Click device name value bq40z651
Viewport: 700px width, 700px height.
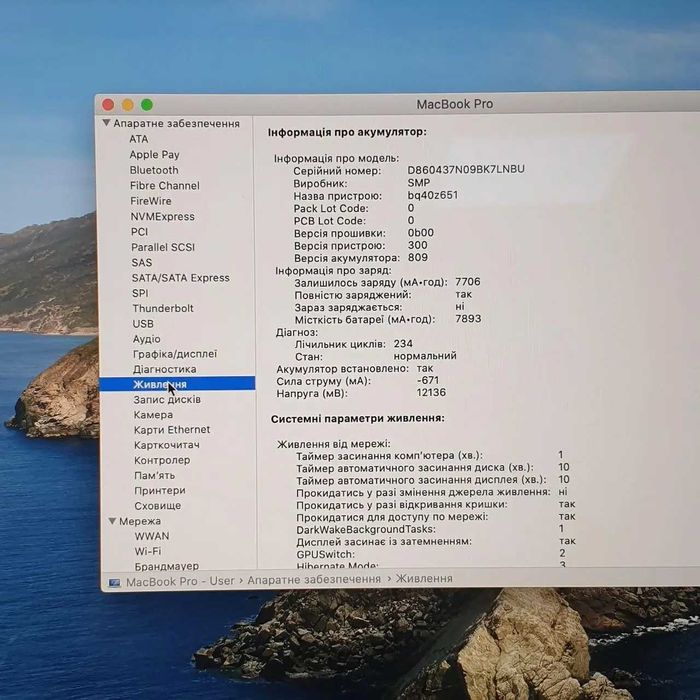coord(433,195)
